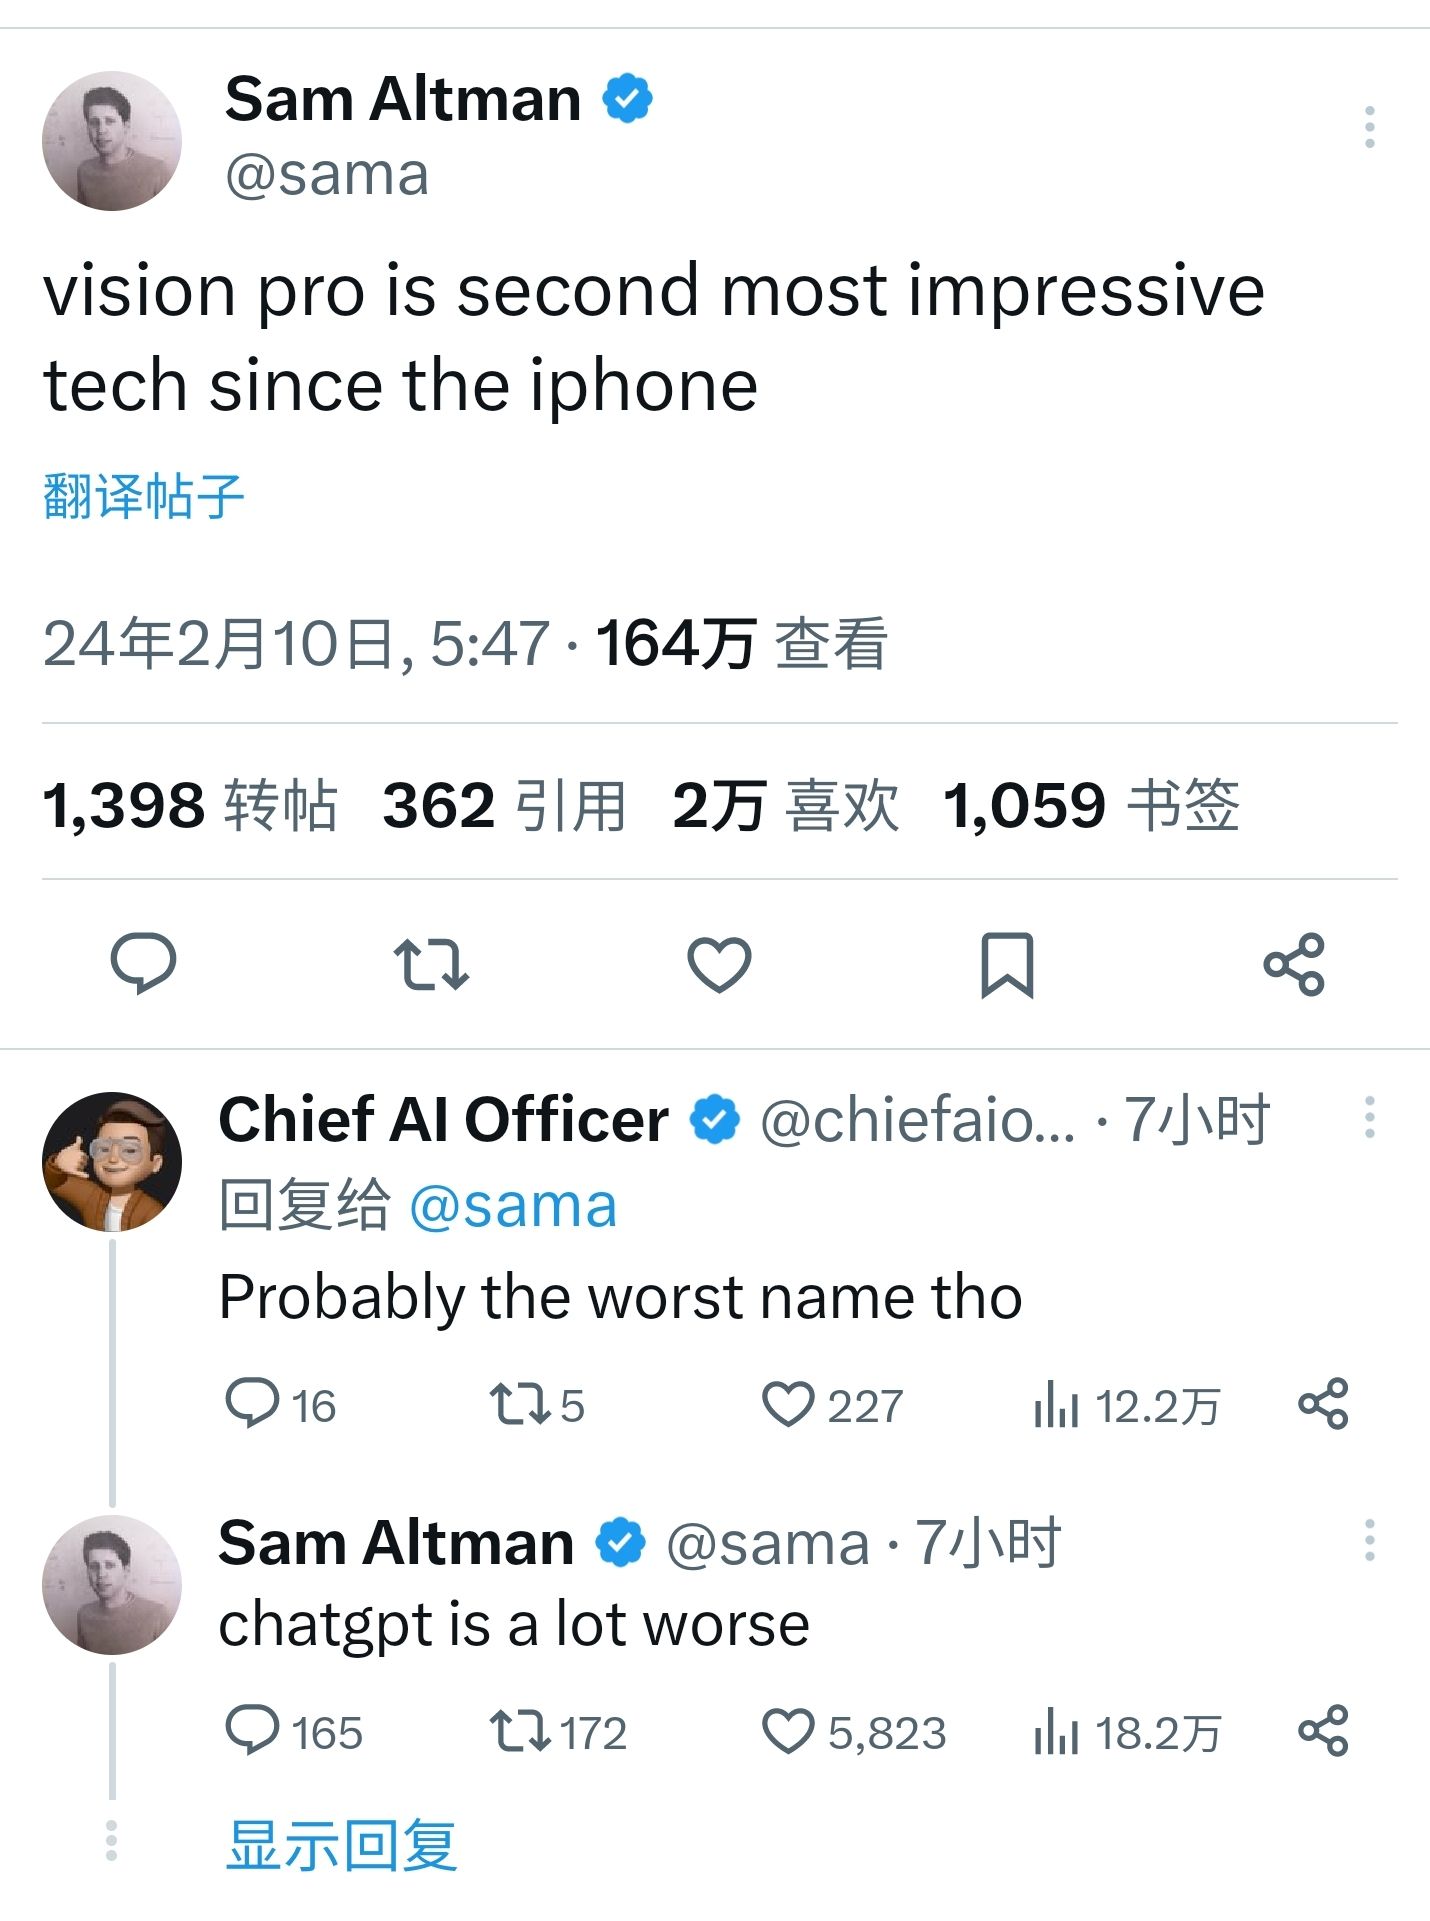Like the "chatgpt is a lot worse" reply
Image resolution: width=1430 pixels, height=1921 pixels.
(x=788, y=1731)
